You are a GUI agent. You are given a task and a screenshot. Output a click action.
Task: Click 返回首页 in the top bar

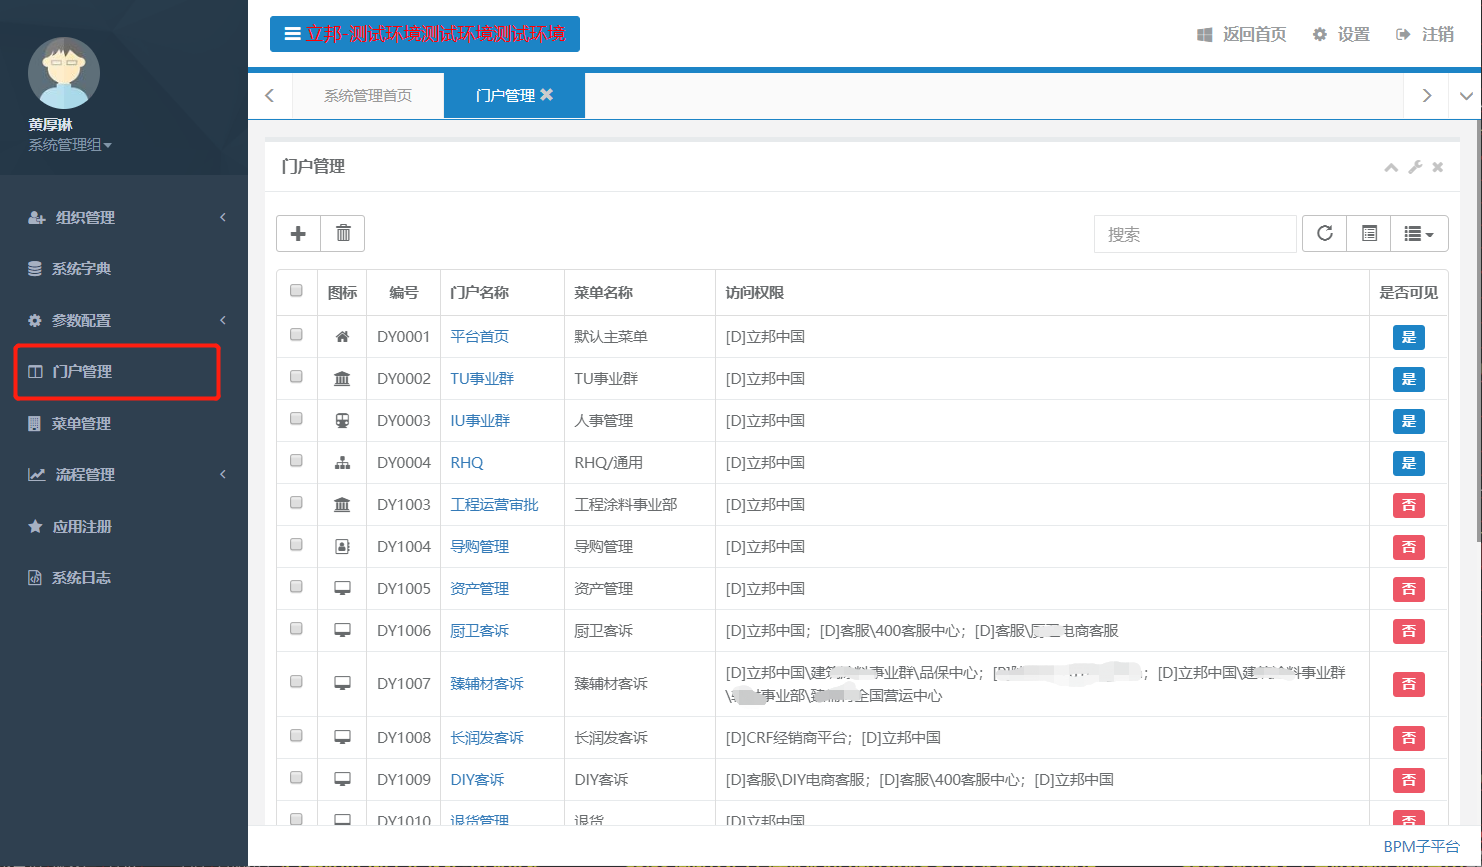pyautogui.click(x=1242, y=34)
